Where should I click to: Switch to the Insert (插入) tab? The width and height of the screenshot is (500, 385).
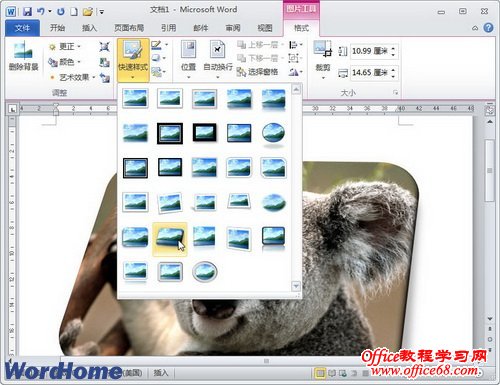click(x=89, y=28)
